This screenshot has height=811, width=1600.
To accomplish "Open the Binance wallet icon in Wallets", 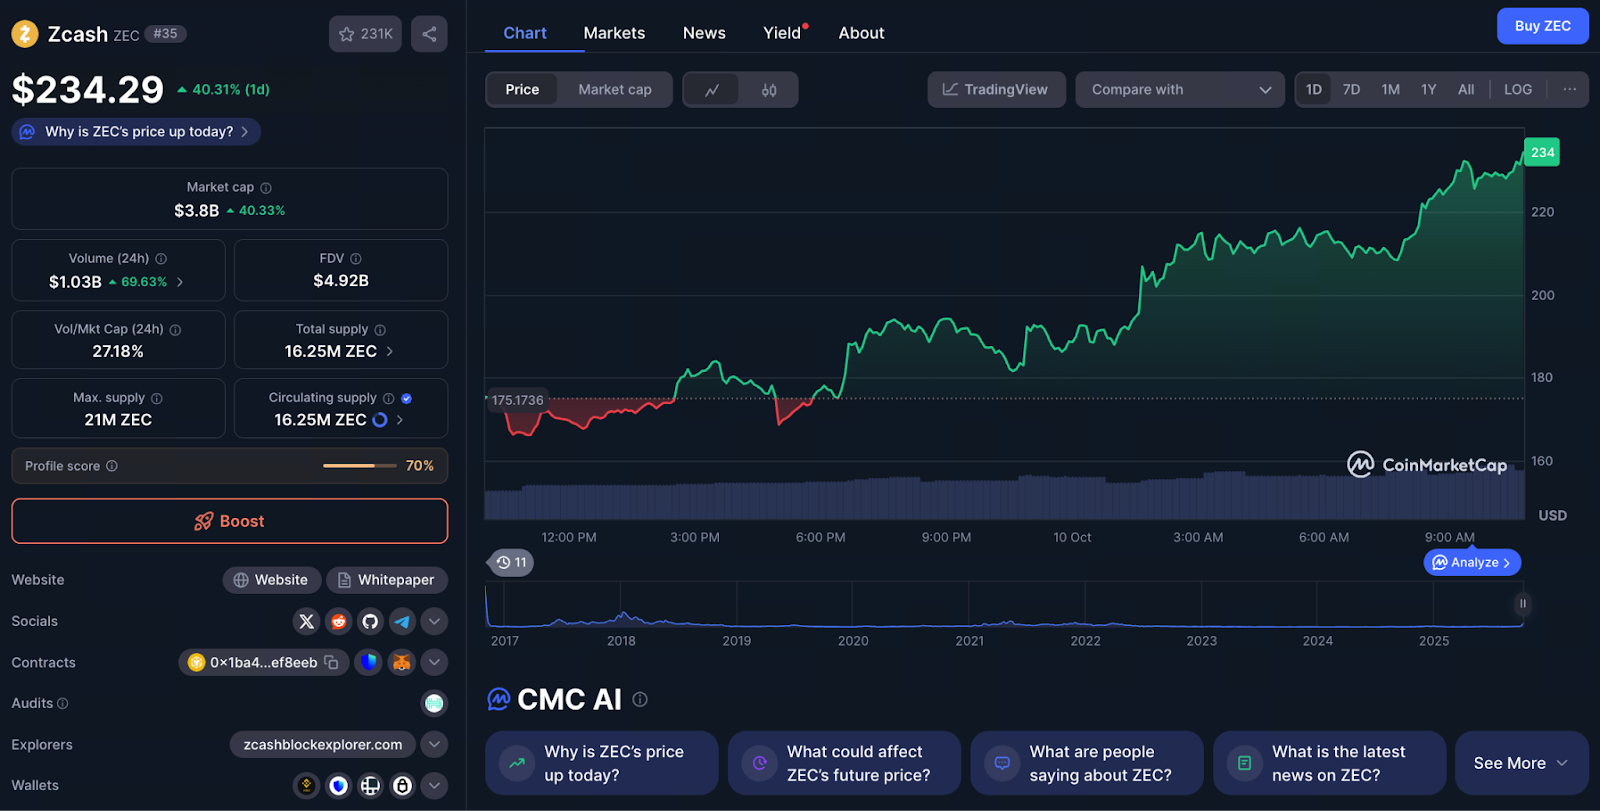I will [306, 786].
